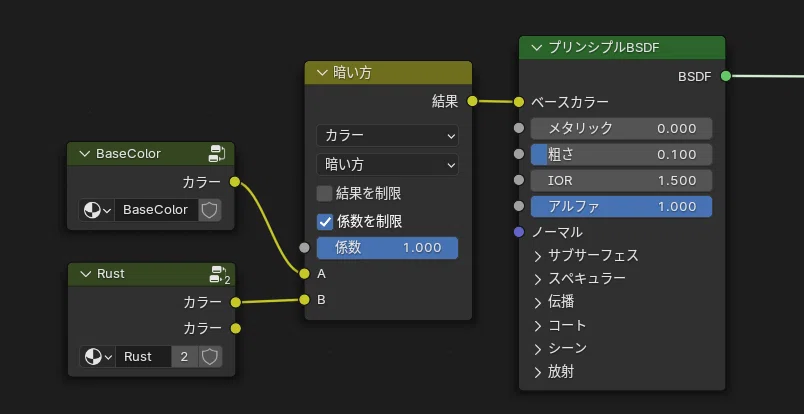Click the BaseColor カラー output socket
This screenshot has height=414, width=804.
click(235, 182)
